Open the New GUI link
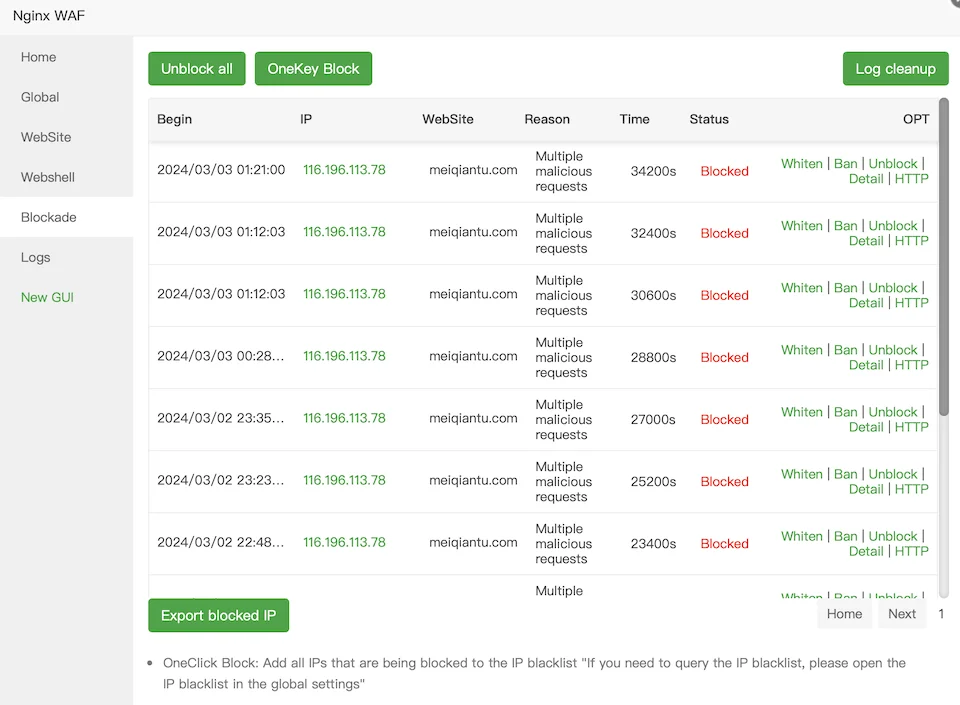 47,297
